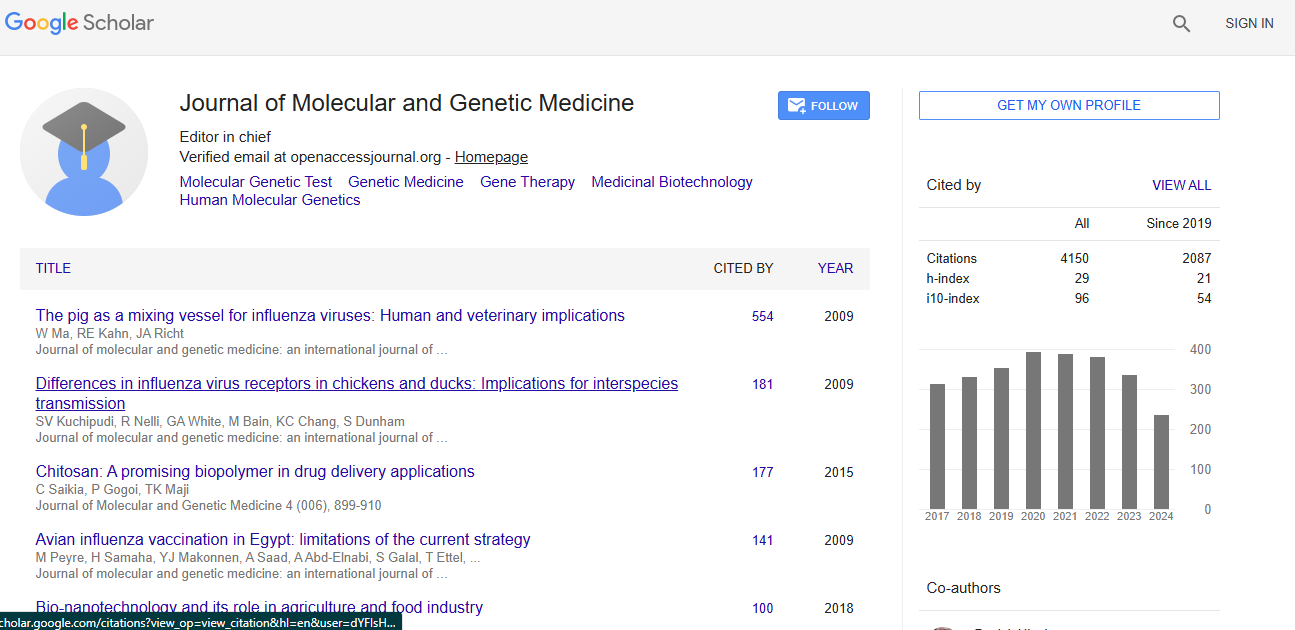The height and width of the screenshot is (630, 1295).
Task: Click the search magnifier icon
Action: pos(1181,24)
